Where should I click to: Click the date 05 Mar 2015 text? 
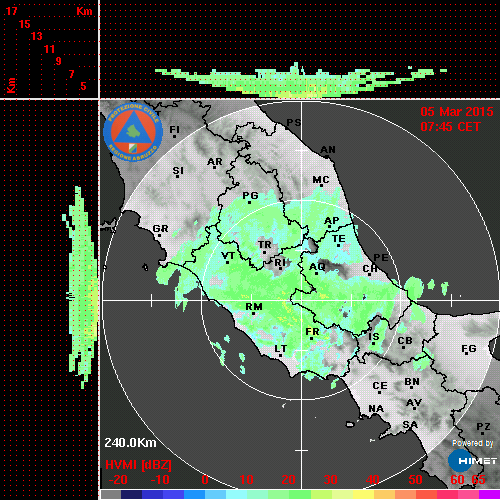point(457,112)
